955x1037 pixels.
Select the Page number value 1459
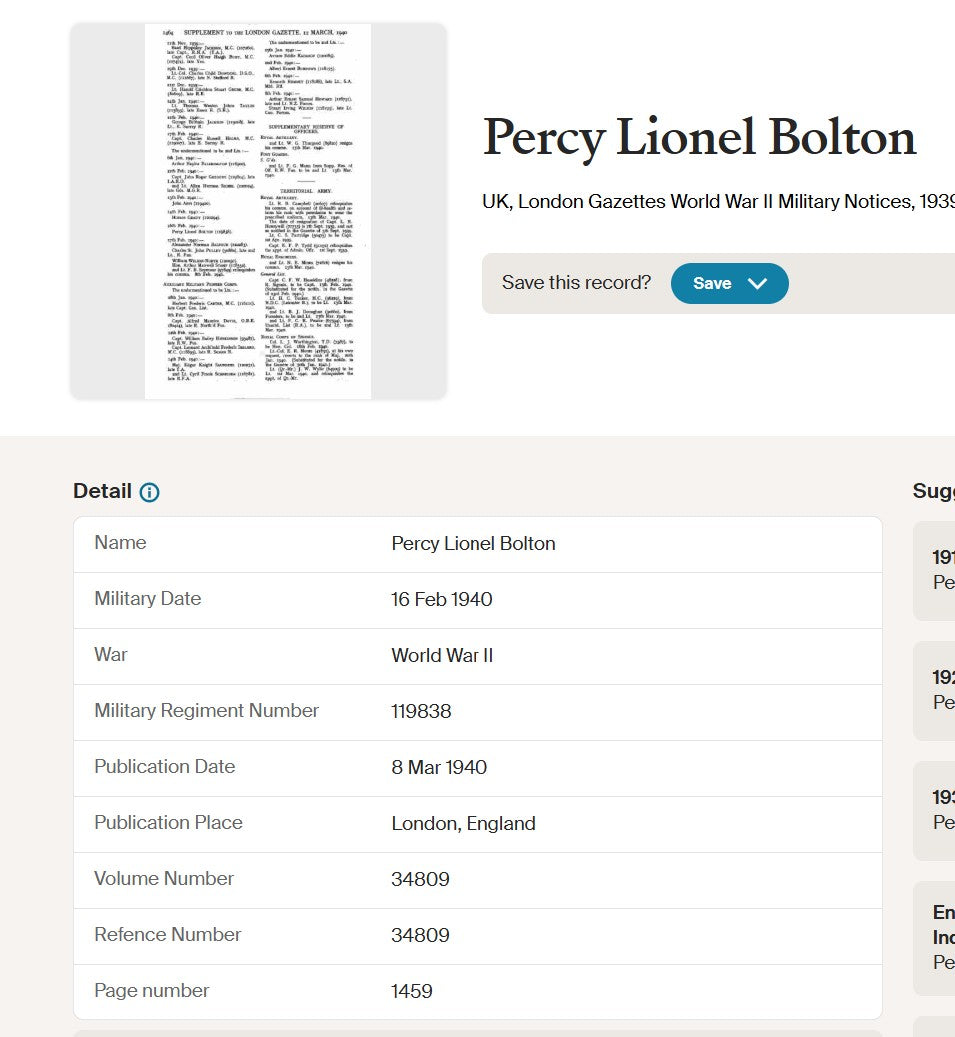(x=411, y=991)
